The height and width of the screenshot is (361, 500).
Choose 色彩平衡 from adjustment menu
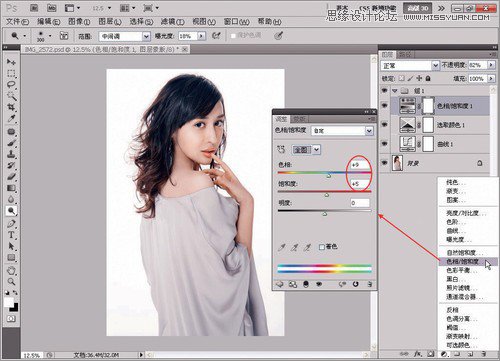pos(458,270)
